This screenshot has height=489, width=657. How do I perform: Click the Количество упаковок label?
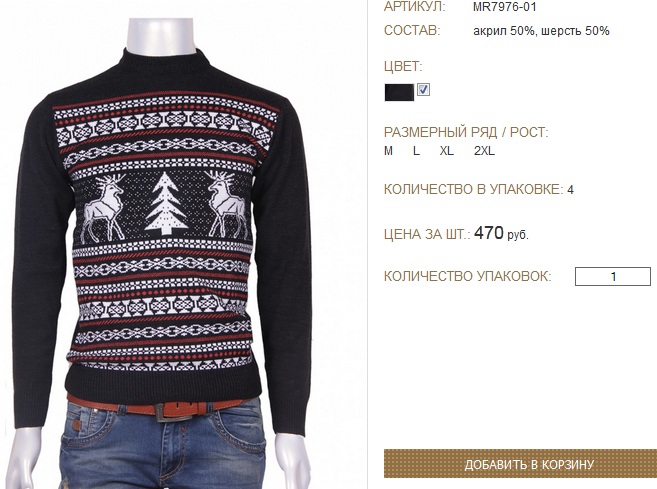click(x=468, y=277)
